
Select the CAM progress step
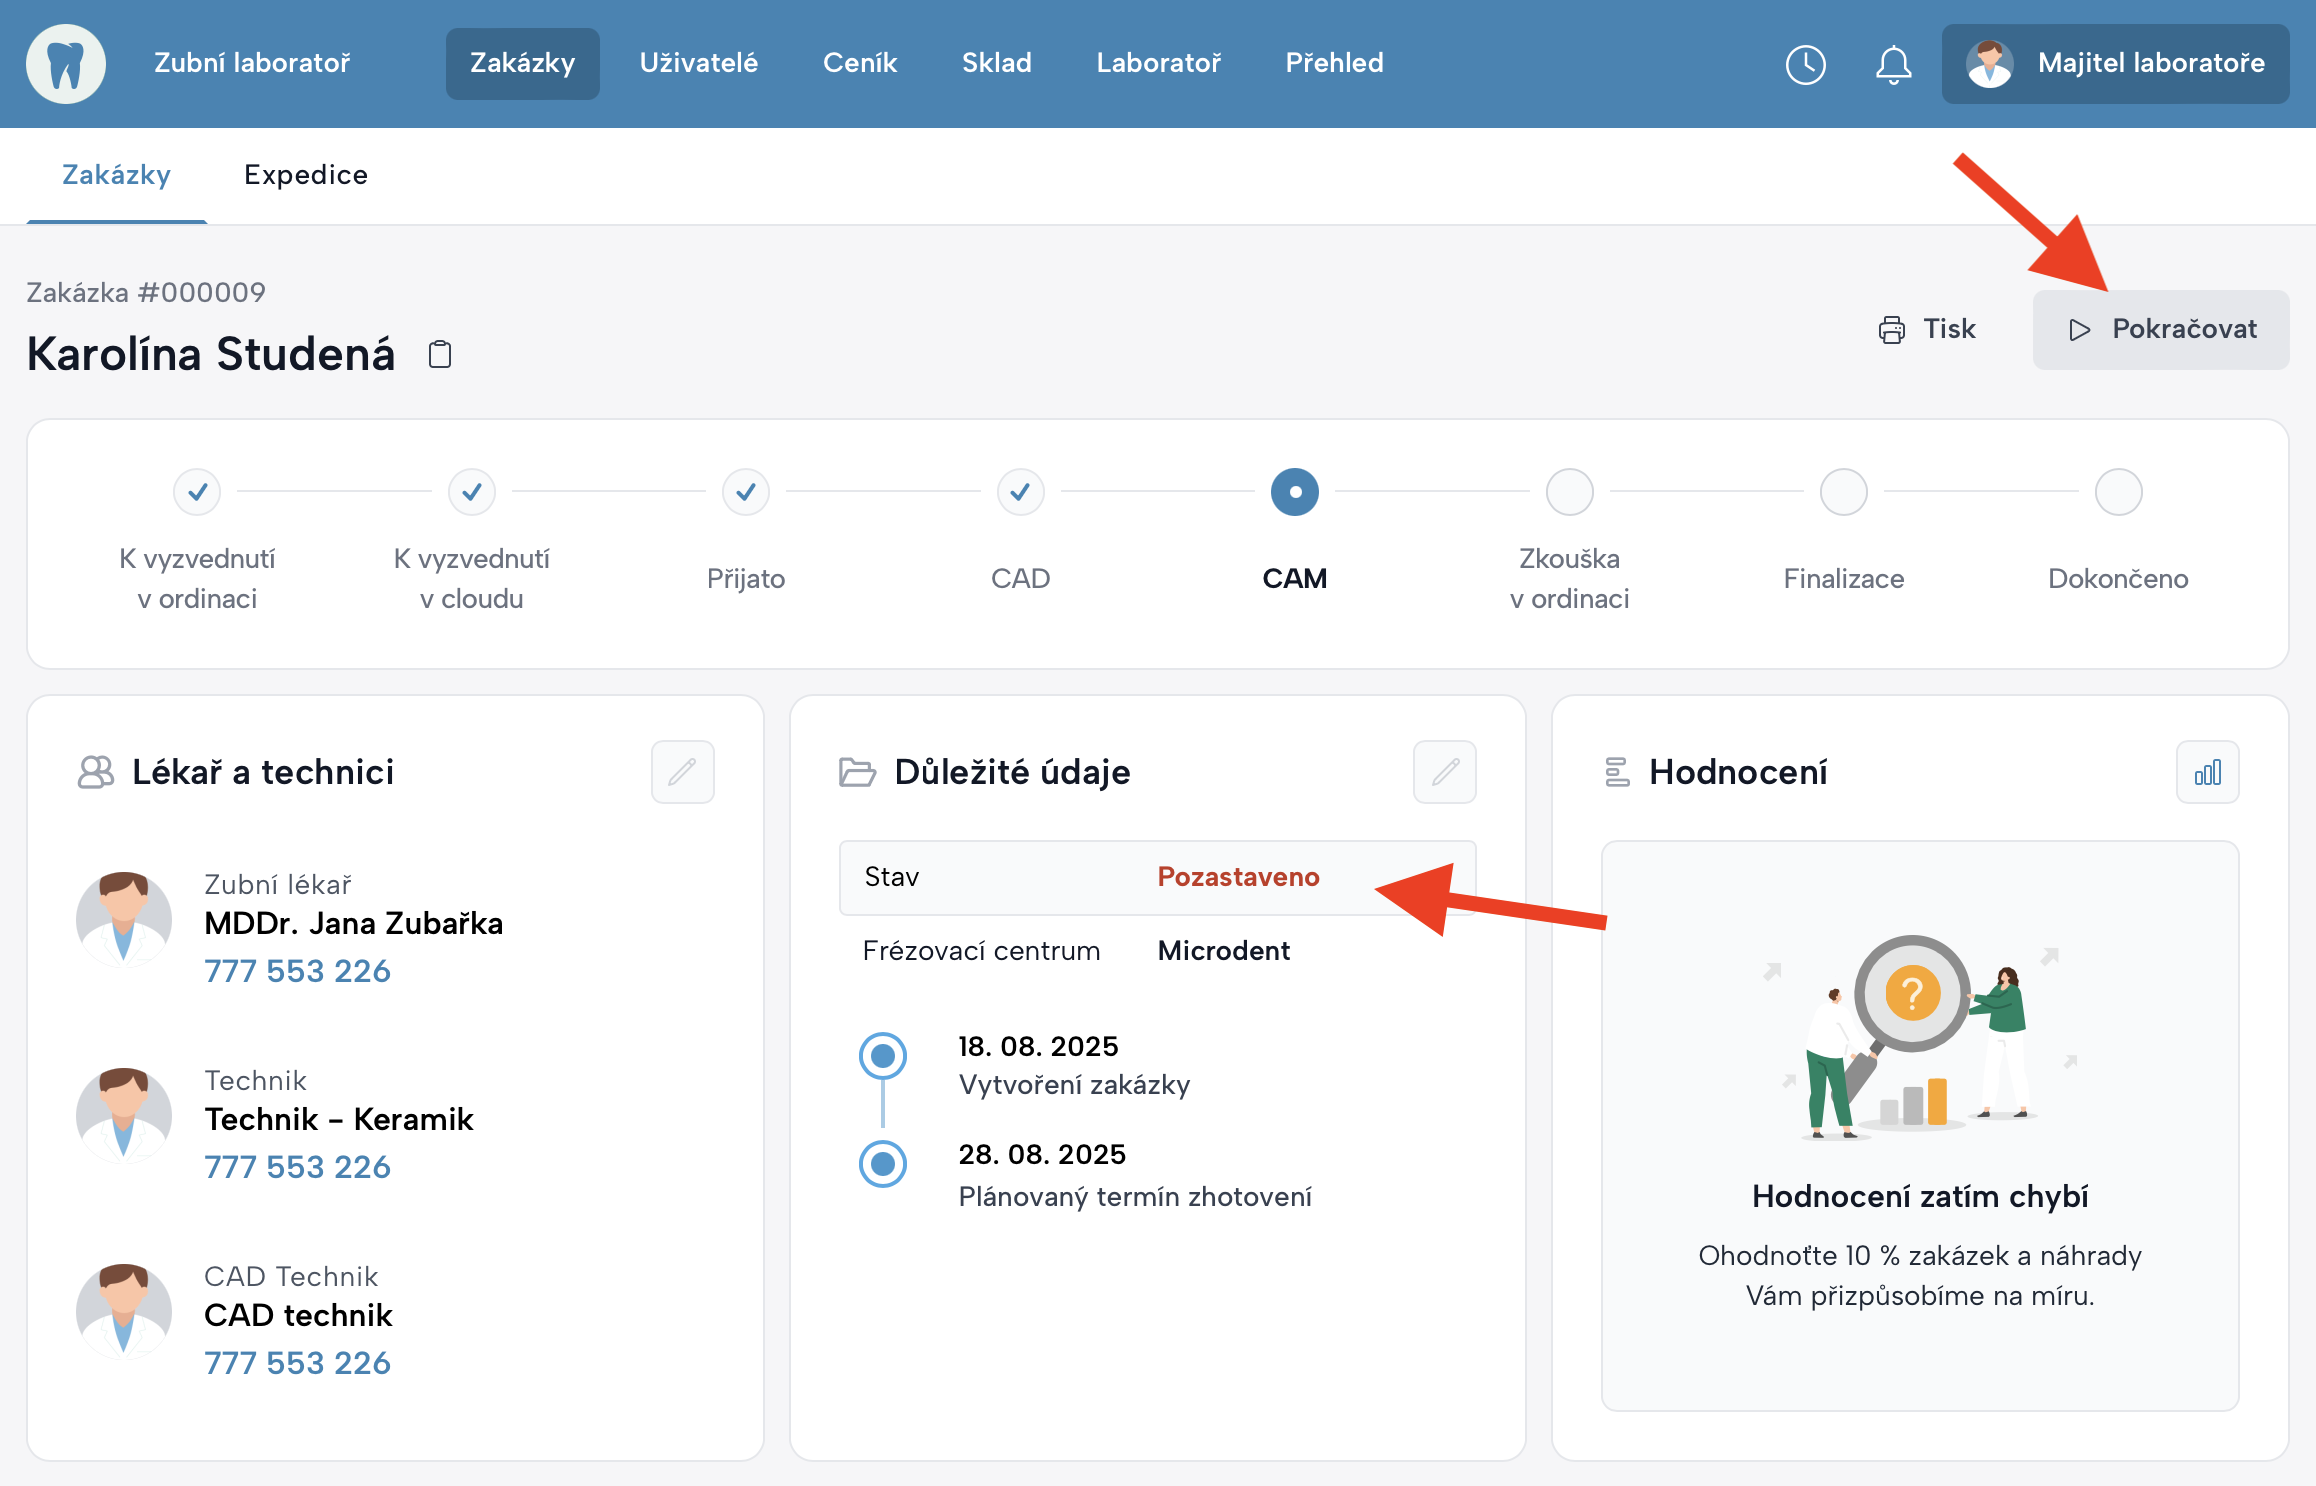[1294, 492]
